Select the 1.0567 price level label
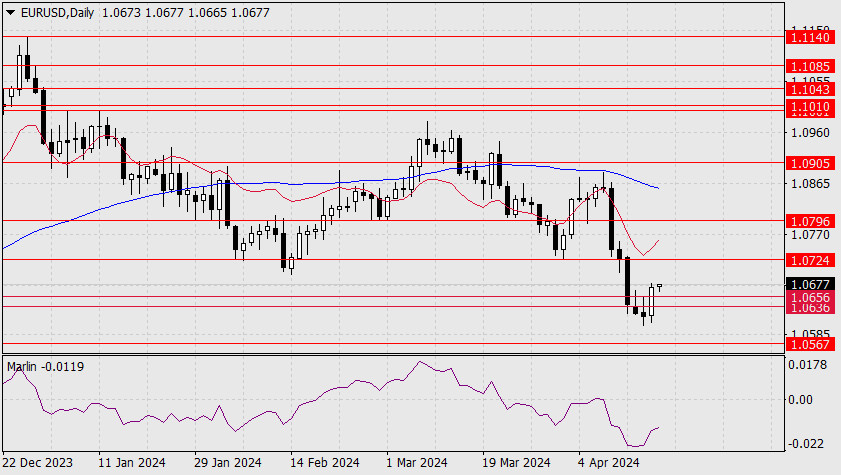Viewport: 841px width, 475px height. click(810, 344)
